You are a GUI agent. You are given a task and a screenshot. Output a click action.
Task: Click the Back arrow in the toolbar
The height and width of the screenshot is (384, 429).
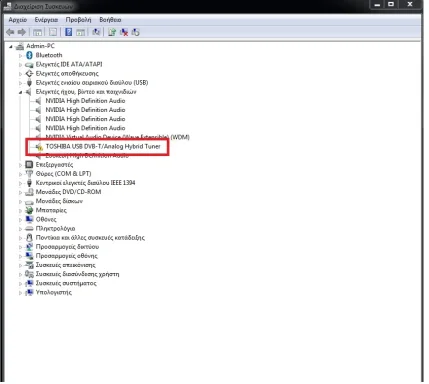coord(10,32)
